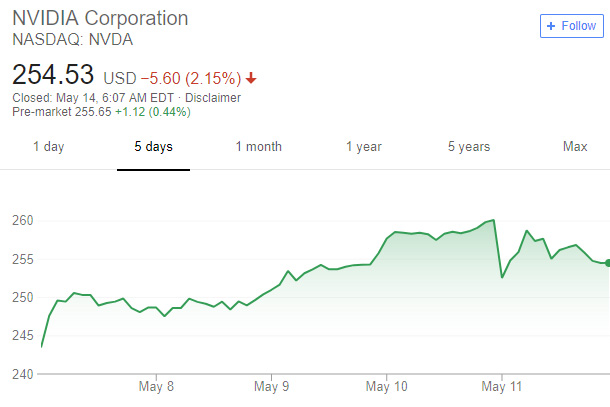The width and height of the screenshot is (610, 407).
Task: Show the 1 year chart range
Action: tap(364, 147)
